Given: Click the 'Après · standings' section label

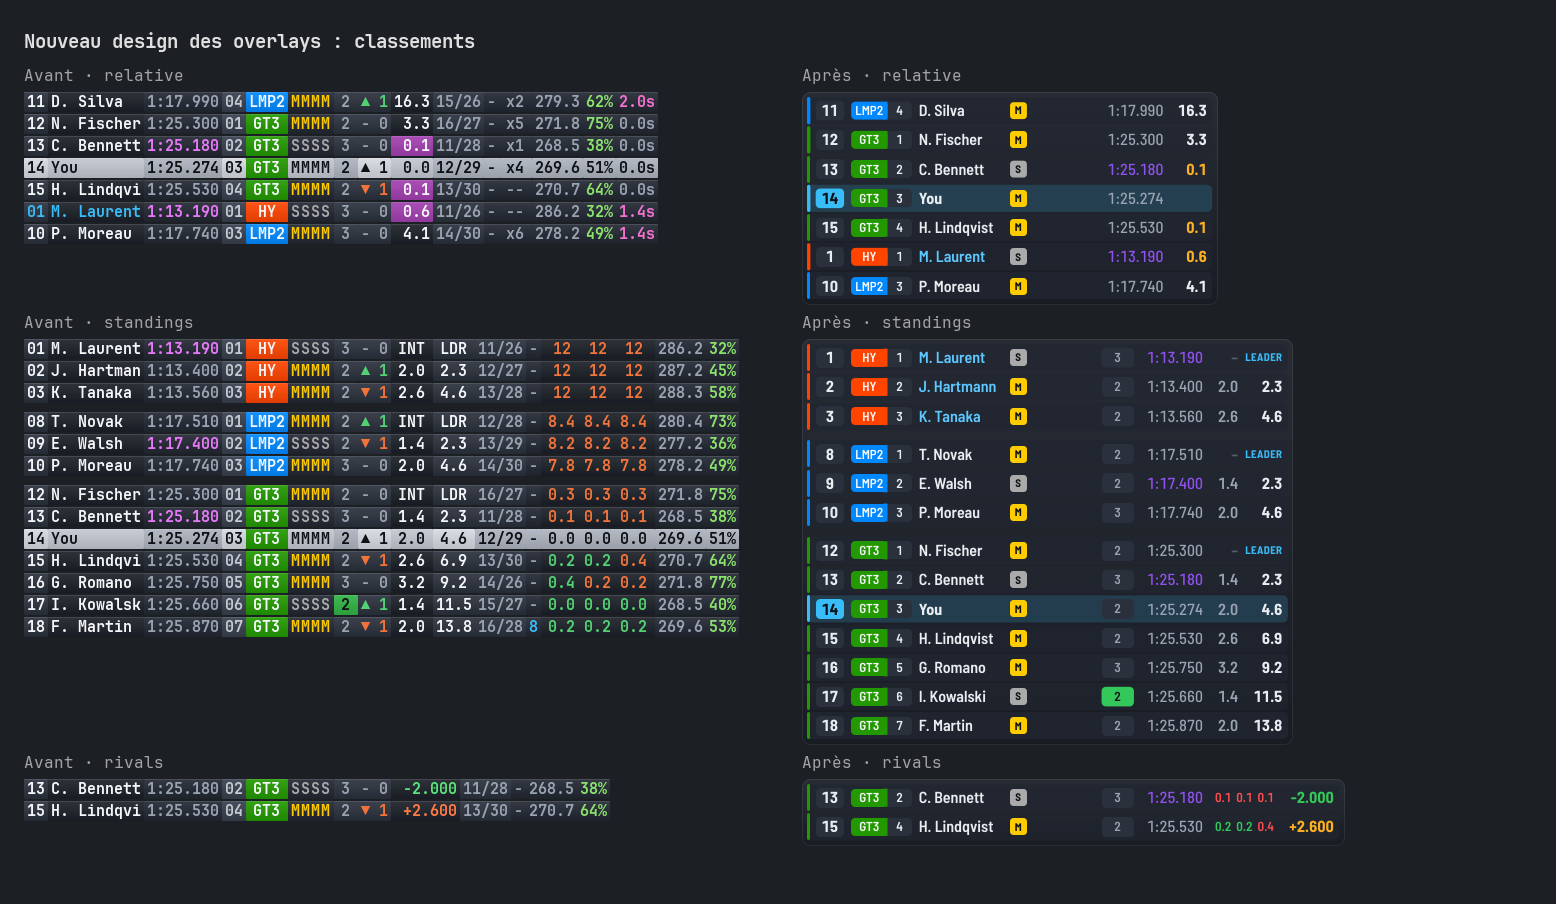Looking at the screenshot, I should [x=886, y=322].
